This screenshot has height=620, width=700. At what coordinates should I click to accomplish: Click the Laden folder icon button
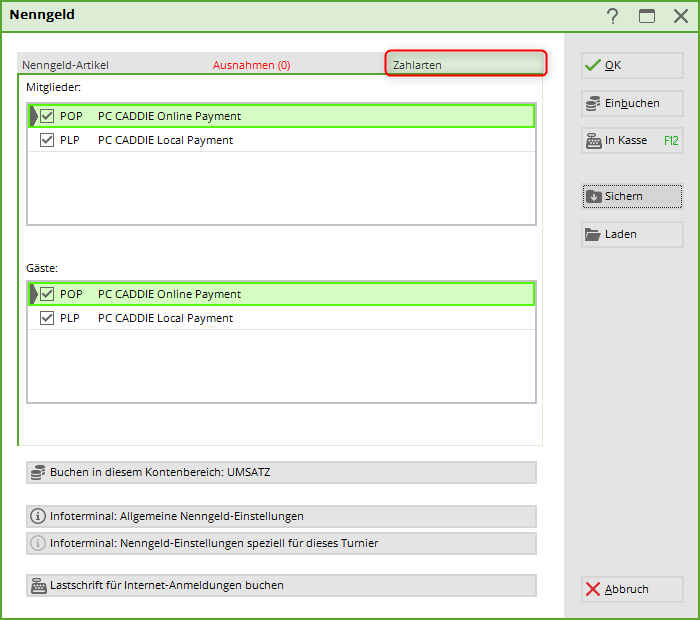pyautogui.click(x=593, y=234)
